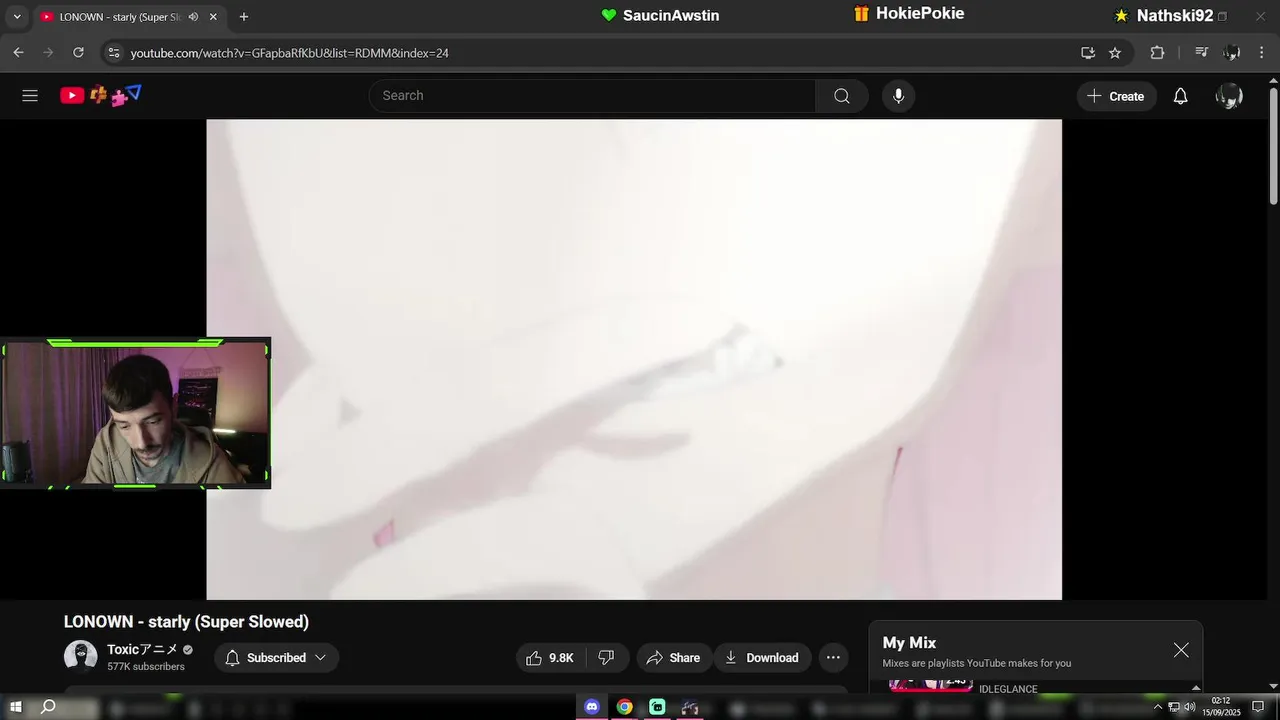Open media controls icon in toolbar

[x=1202, y=53]
